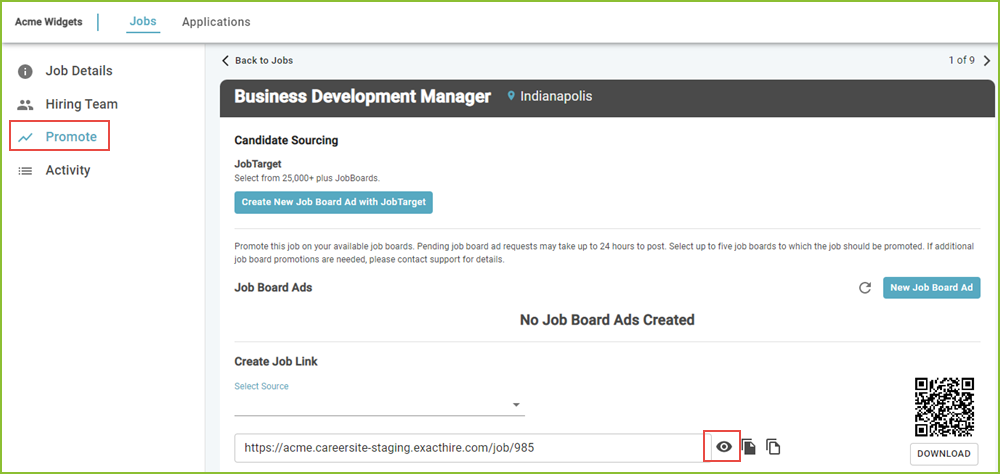Download the QR code
The width and height of the screenshot is (1000, 474).
click(x=944, y=454)
